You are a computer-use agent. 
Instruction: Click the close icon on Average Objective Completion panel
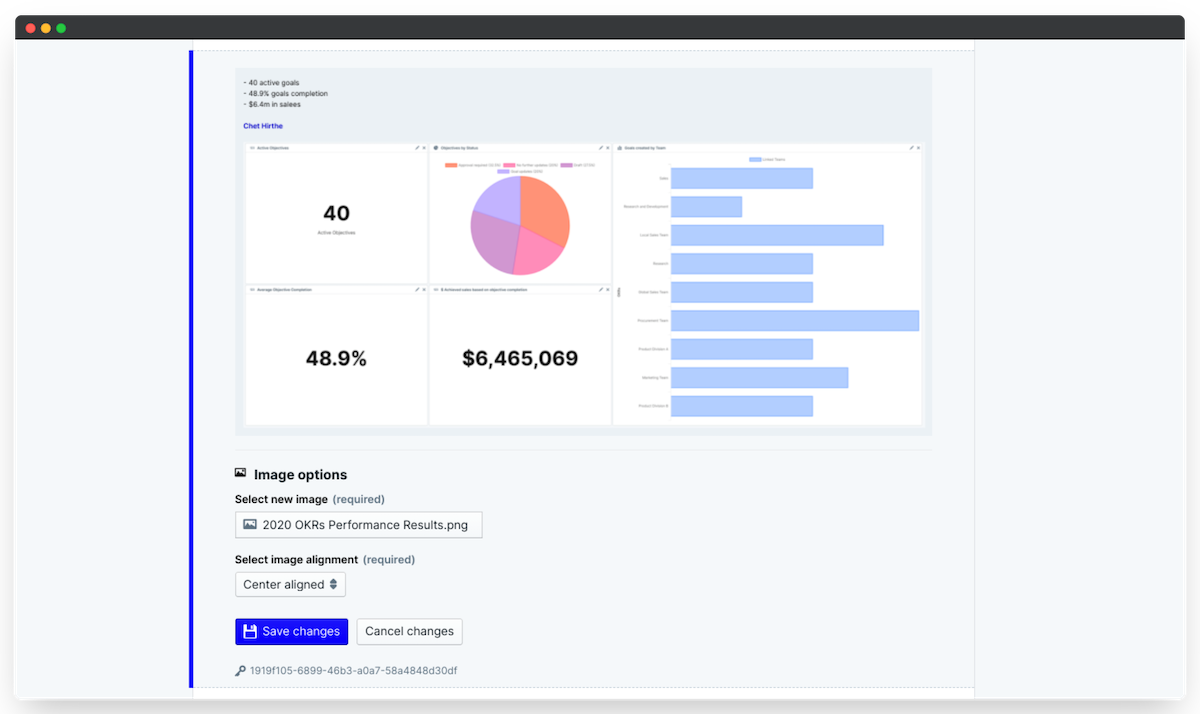point(424,290)
